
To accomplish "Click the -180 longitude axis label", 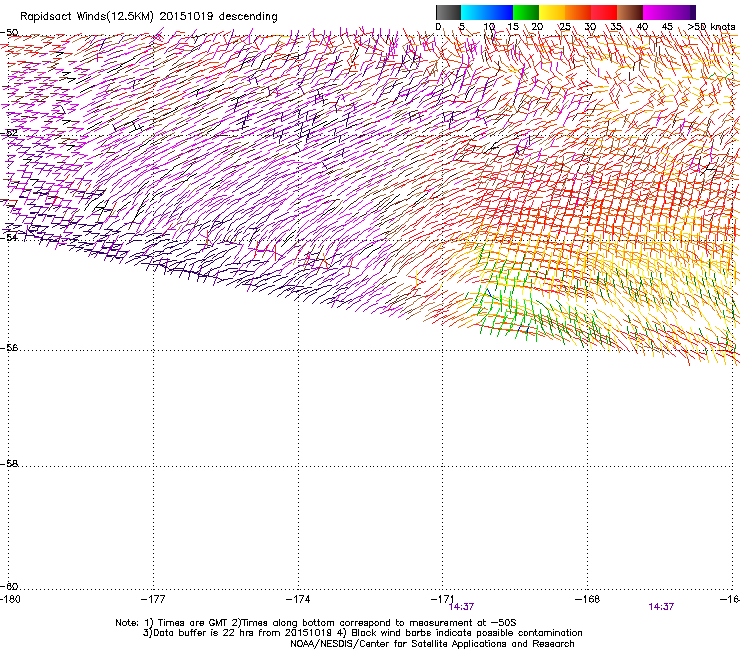I will tap(11, 599).
